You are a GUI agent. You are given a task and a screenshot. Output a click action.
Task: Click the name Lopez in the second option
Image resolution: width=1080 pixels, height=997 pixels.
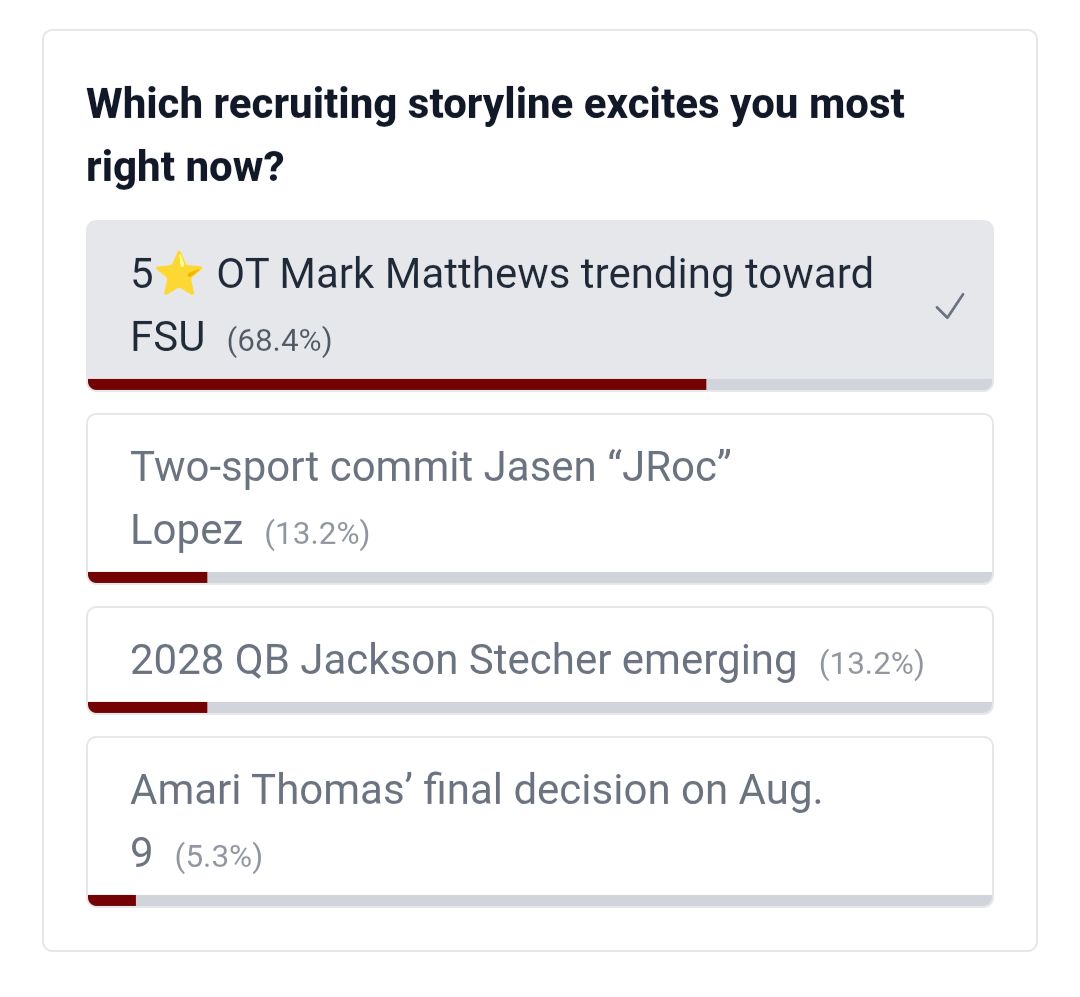click(187, 530)
